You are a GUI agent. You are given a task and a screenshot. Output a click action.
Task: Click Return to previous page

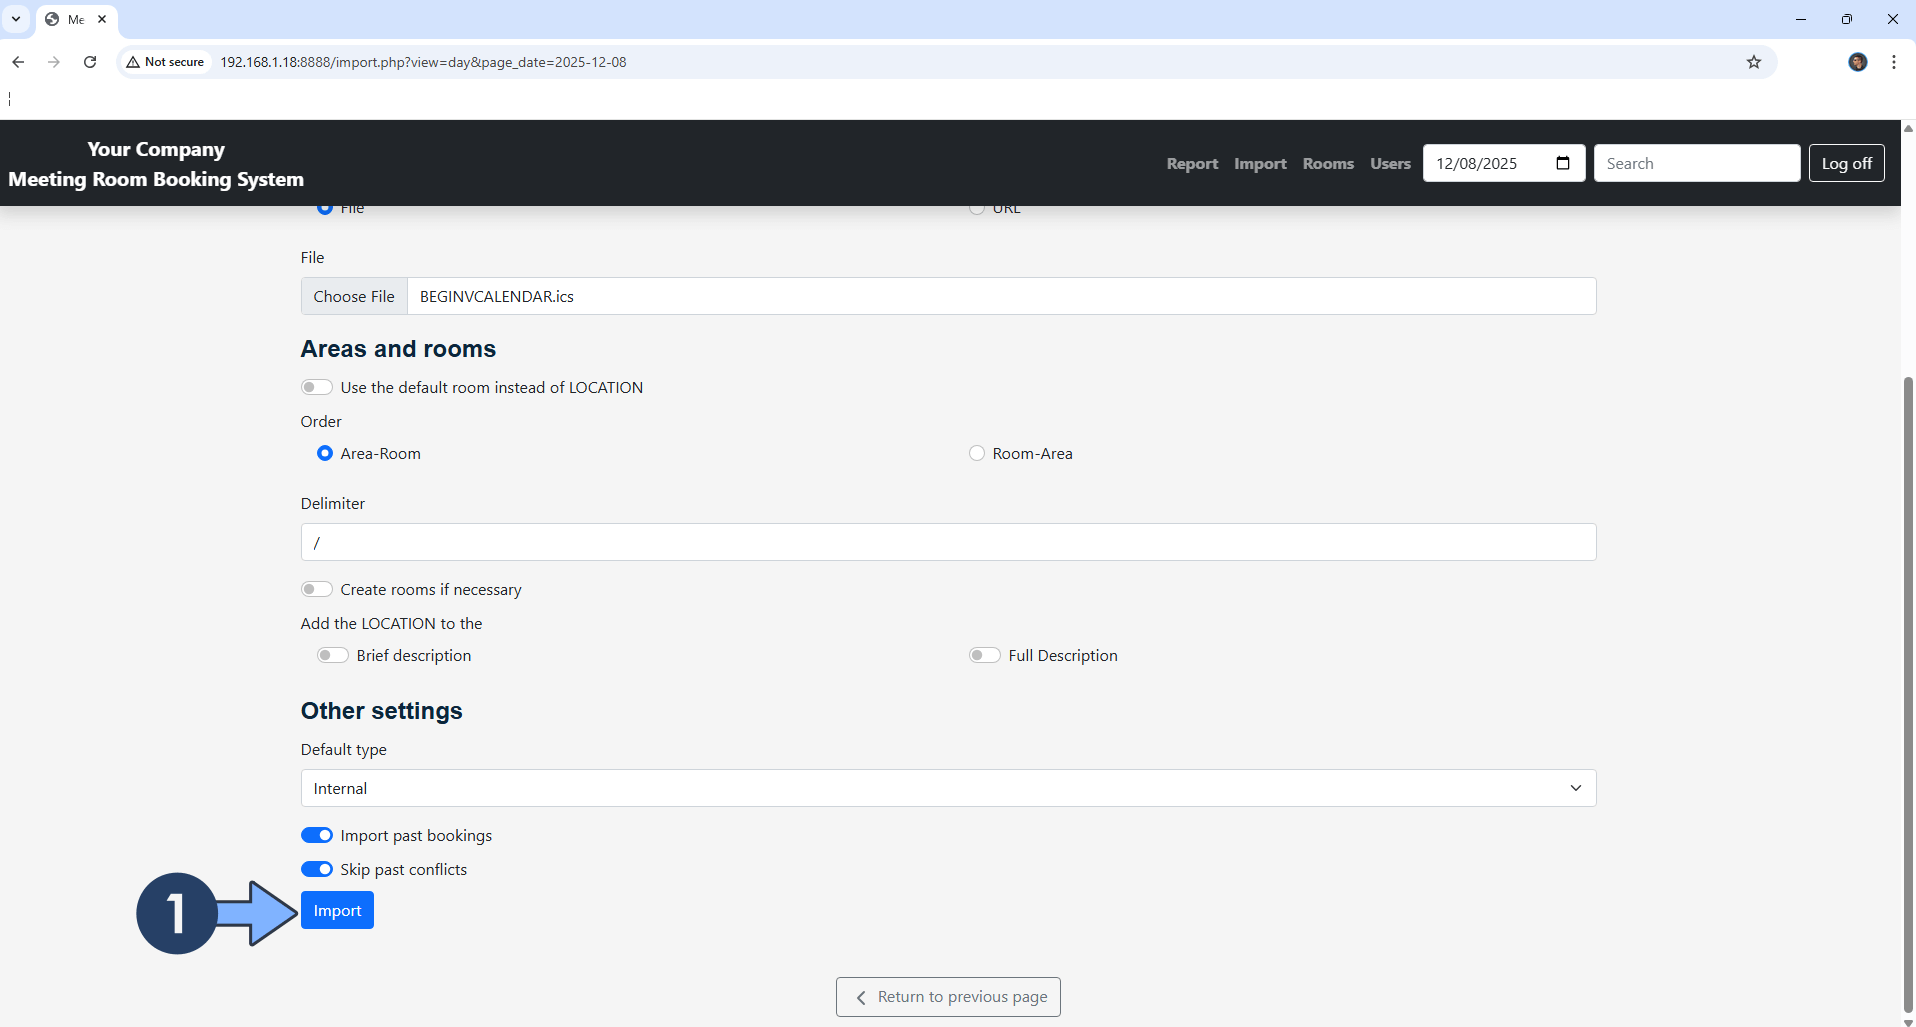click(946, 996)
